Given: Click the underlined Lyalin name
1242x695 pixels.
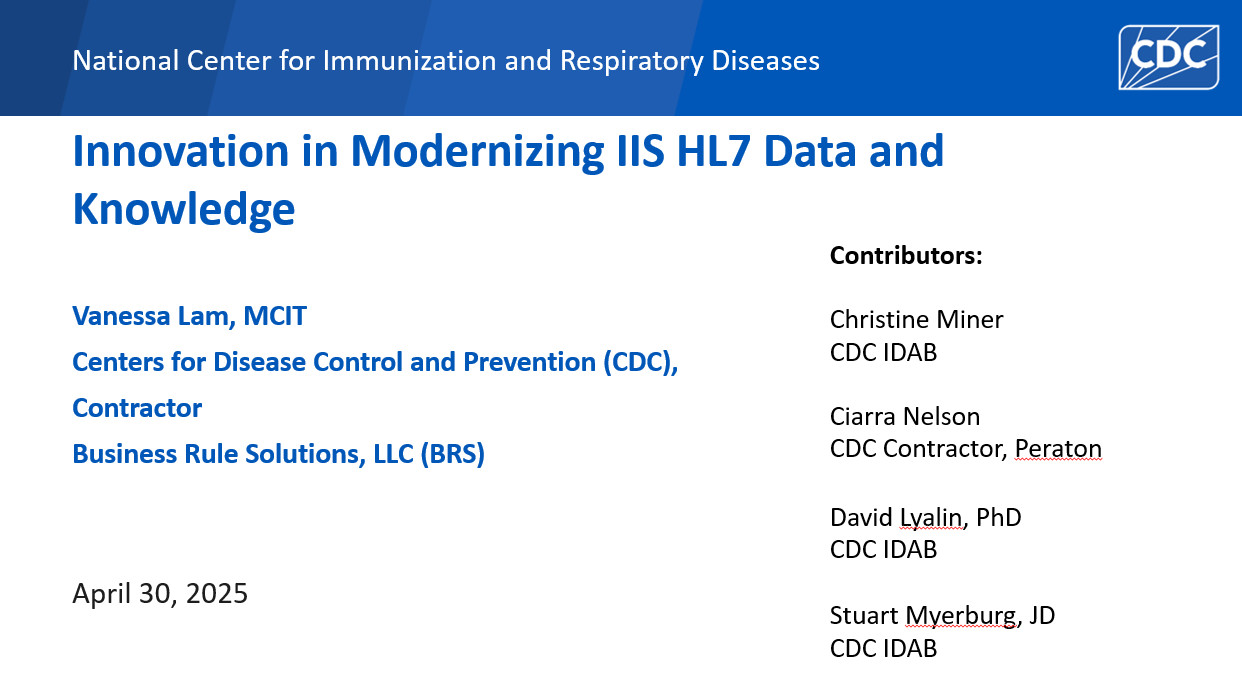Looking at the screenshot, I should [x=929, y=517].
